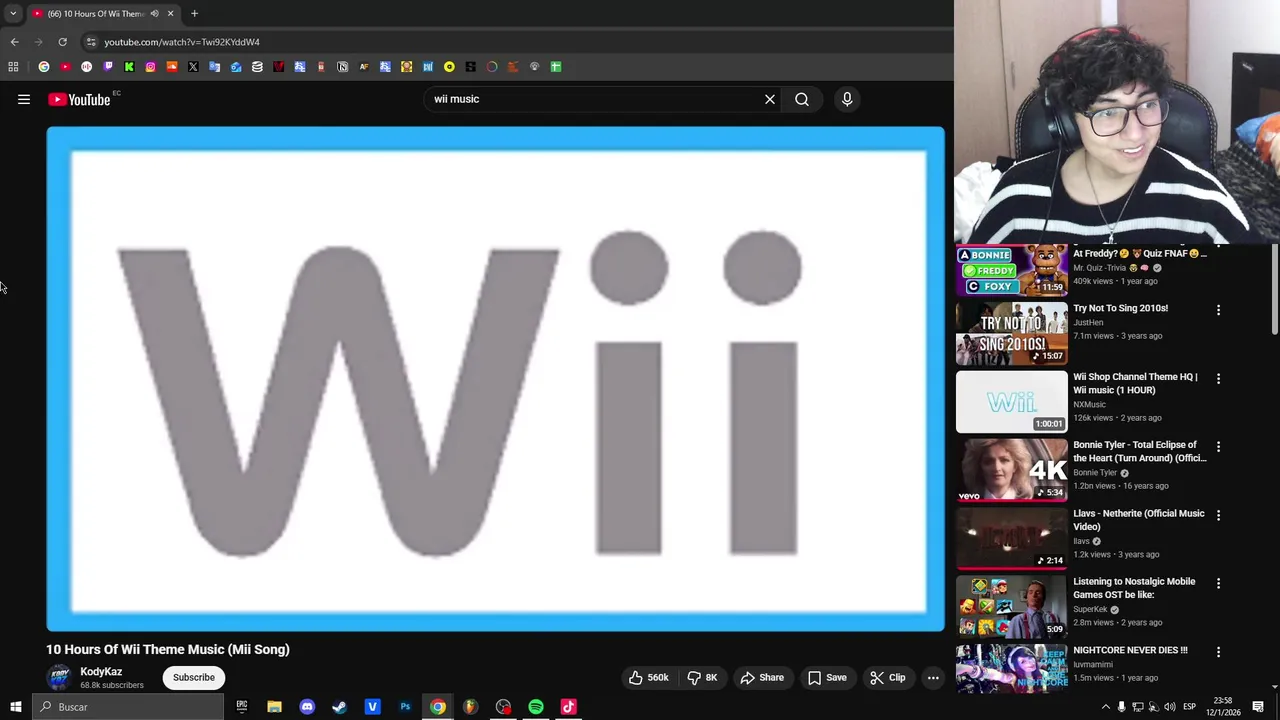Open the X (Twitter) bookmark
This screenshot has height=720, width=1280.
pyautogui.click(x=193, y=67)
